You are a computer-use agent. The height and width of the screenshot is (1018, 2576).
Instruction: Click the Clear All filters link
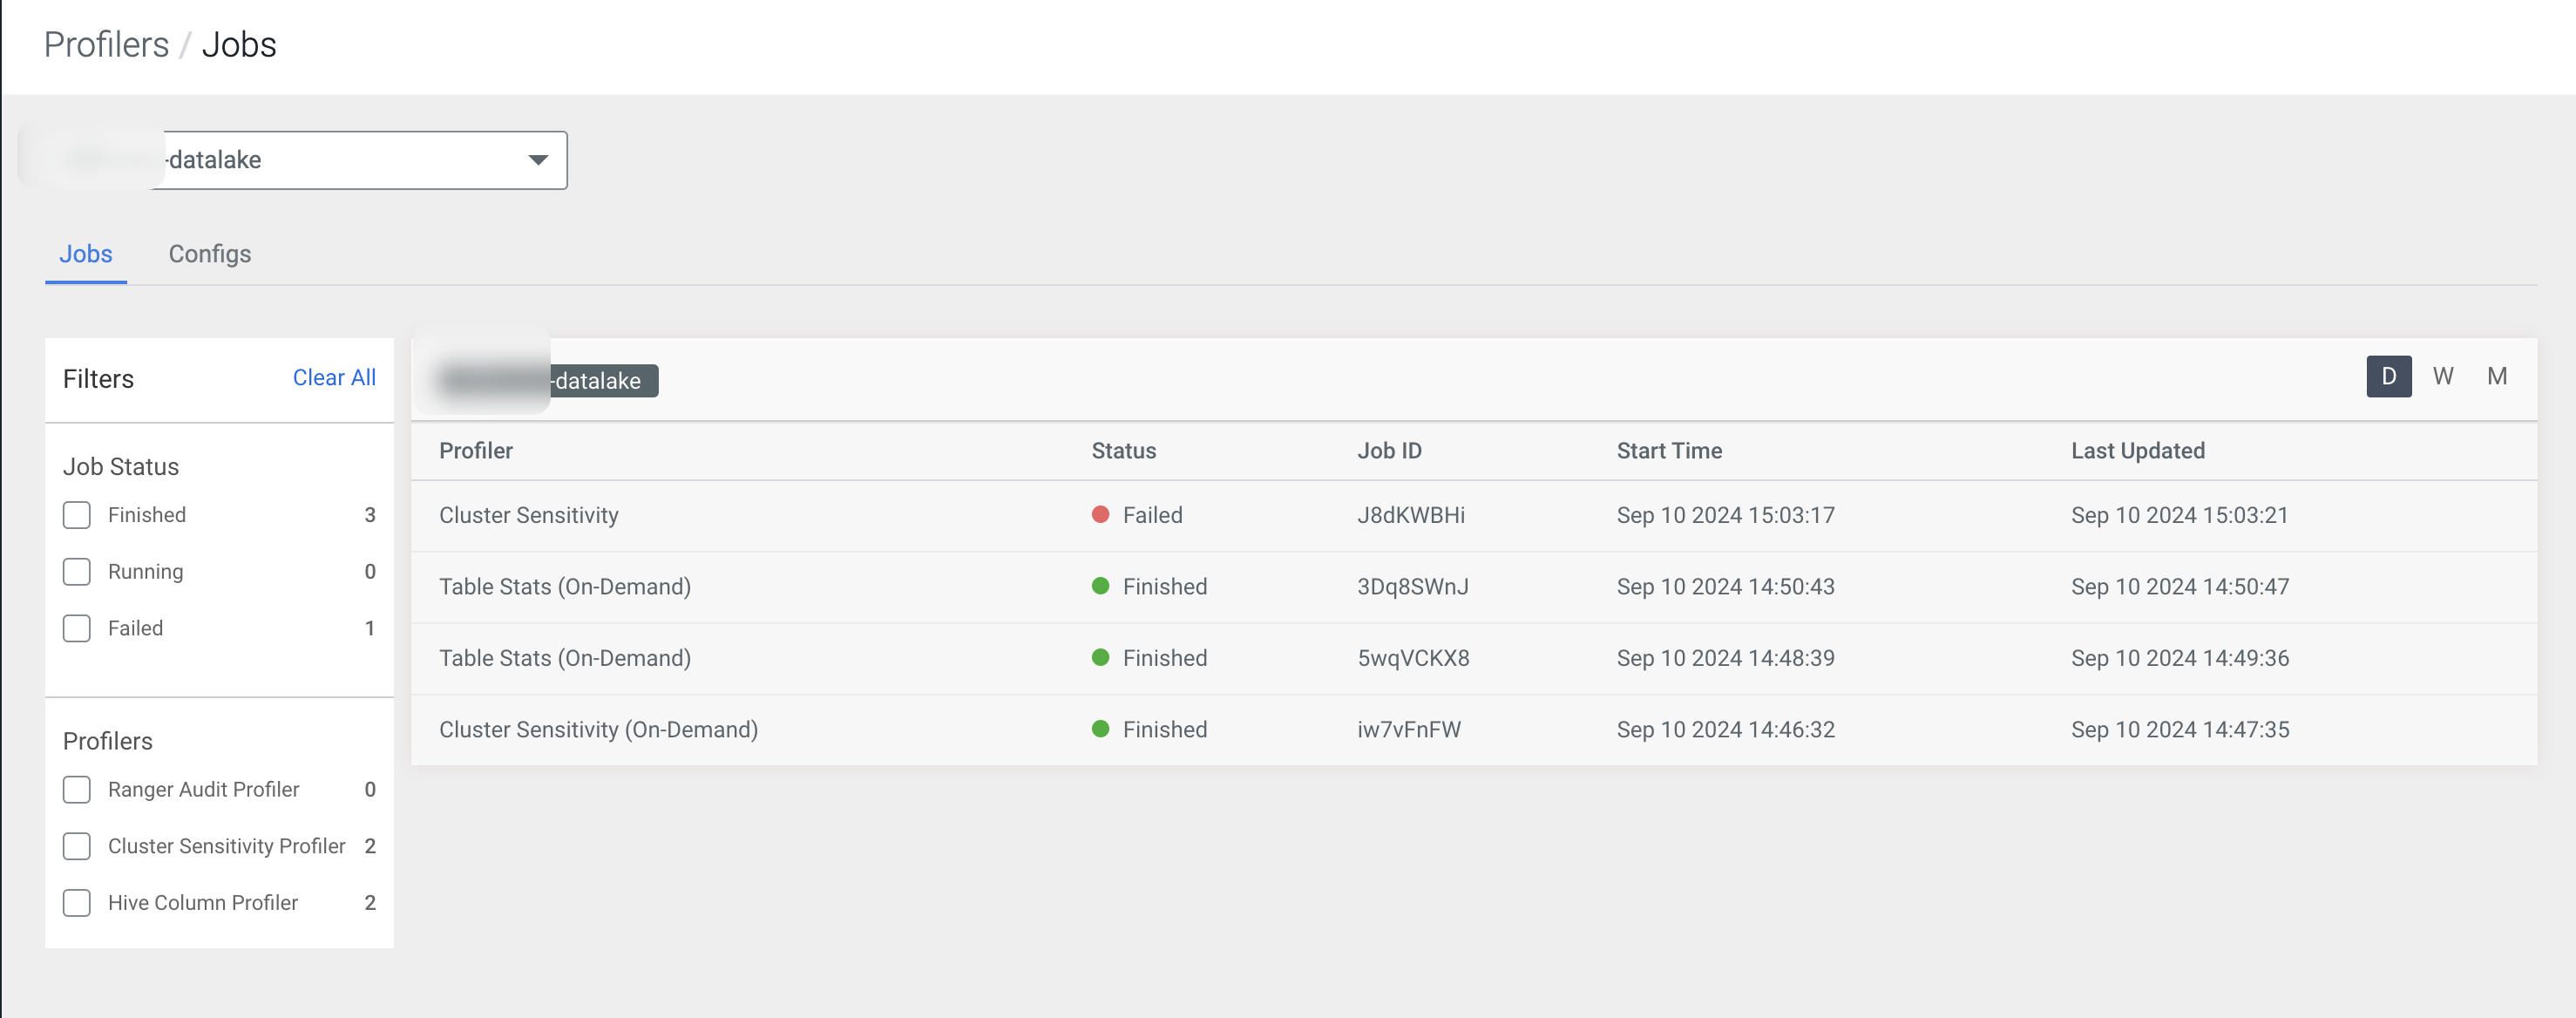click(x=334, y=378)
